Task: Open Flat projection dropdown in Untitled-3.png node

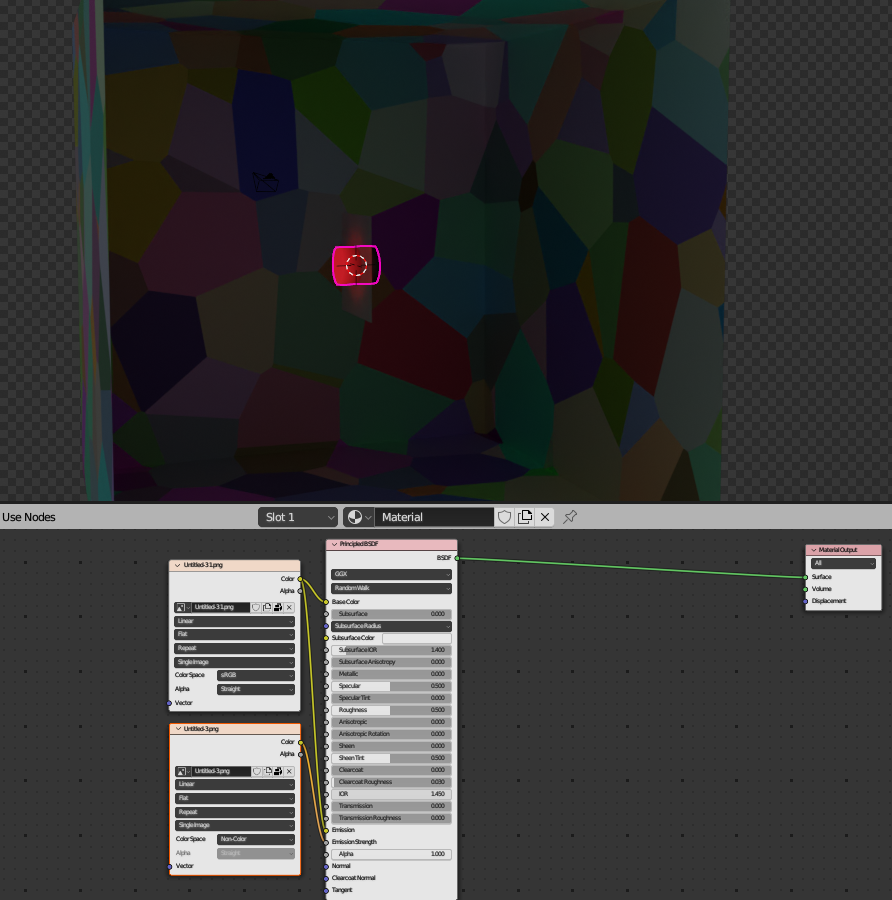Action: coord(234,798)
